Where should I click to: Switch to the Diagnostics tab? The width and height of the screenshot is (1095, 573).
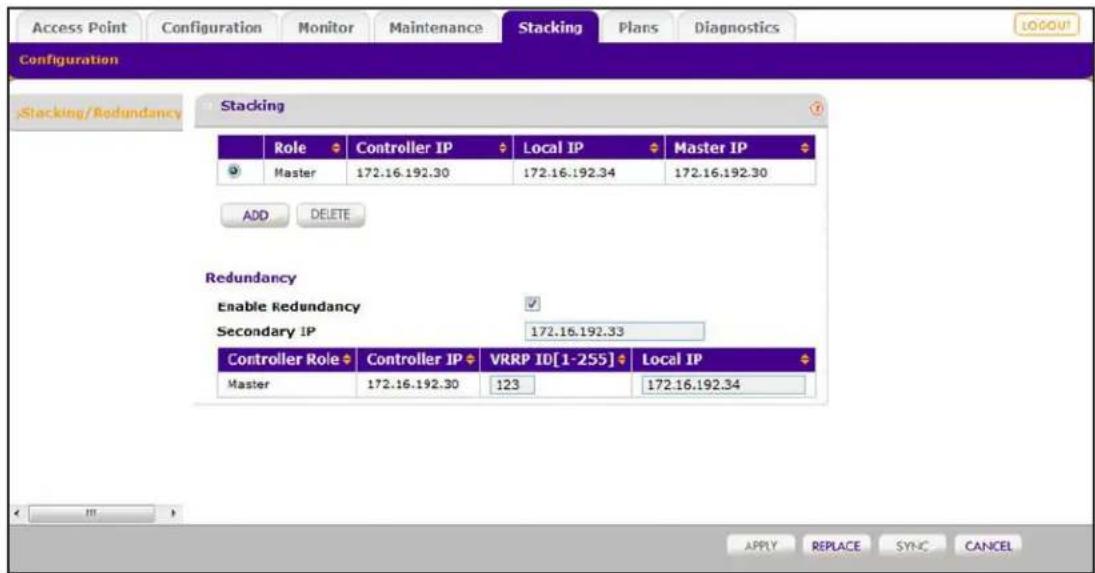click(737, 28)
